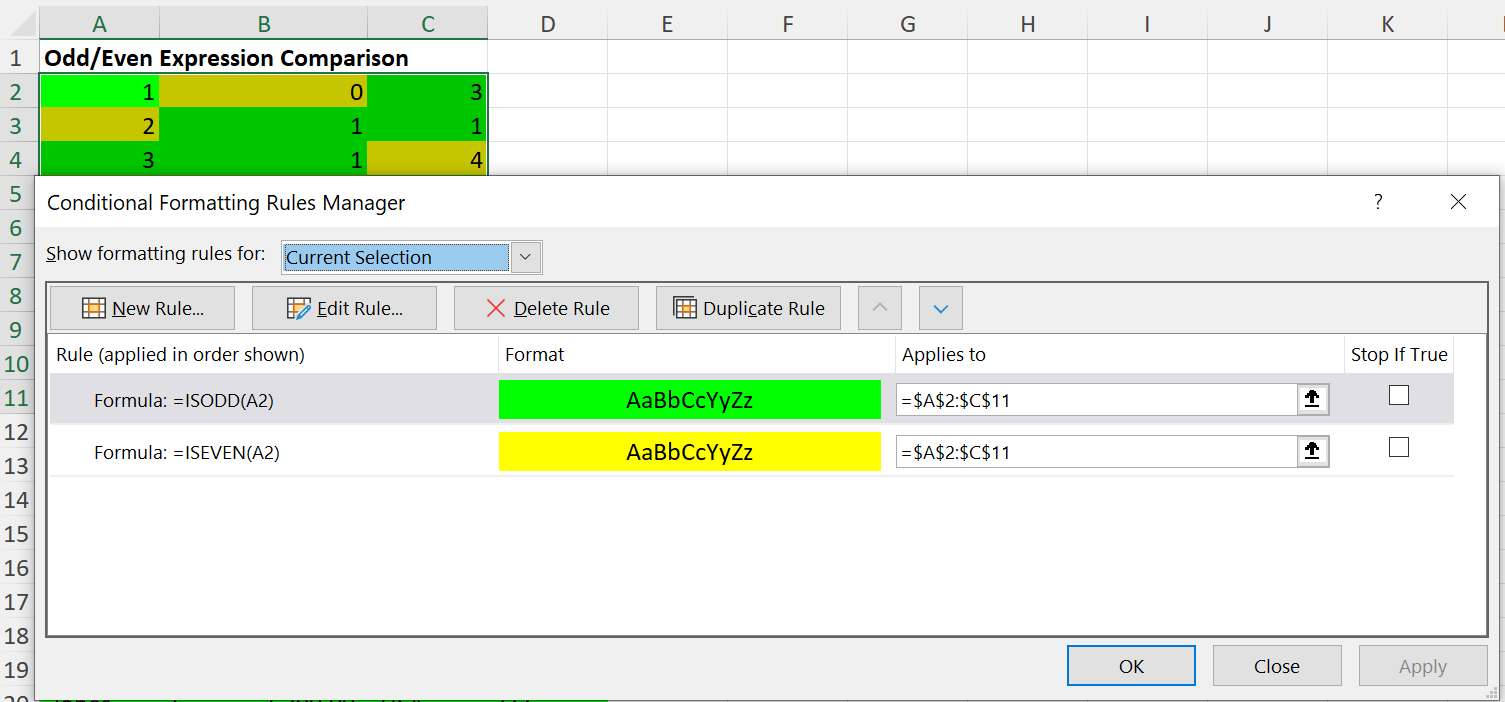Click OK to confirm rules
The image size is (1505, 702).
(1131, 666)
